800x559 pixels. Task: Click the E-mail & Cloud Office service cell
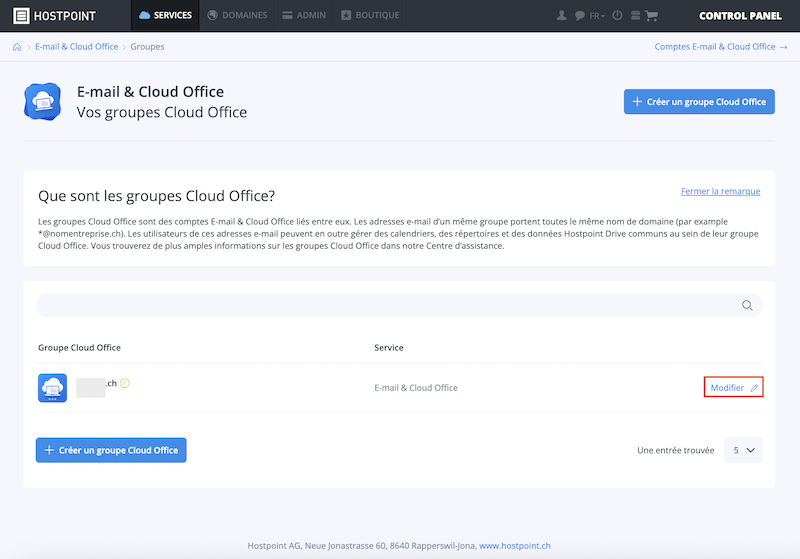tap(416, 388)
